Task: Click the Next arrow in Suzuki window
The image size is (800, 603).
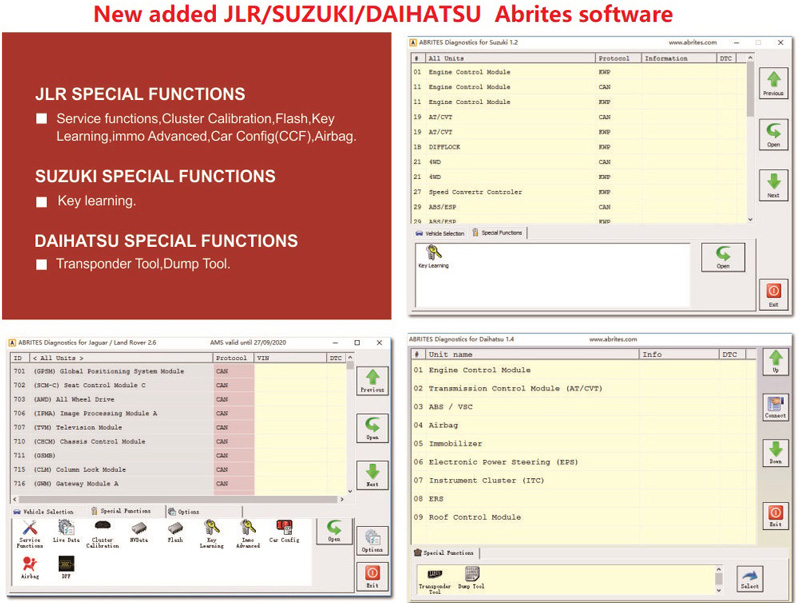Action: (773, 185)
